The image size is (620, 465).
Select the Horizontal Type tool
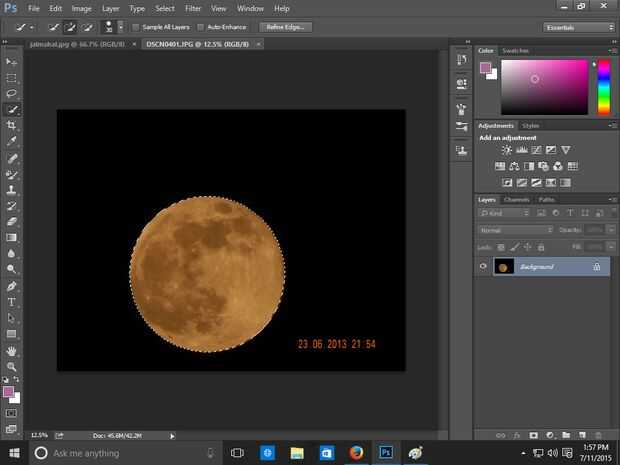[12, 301]
